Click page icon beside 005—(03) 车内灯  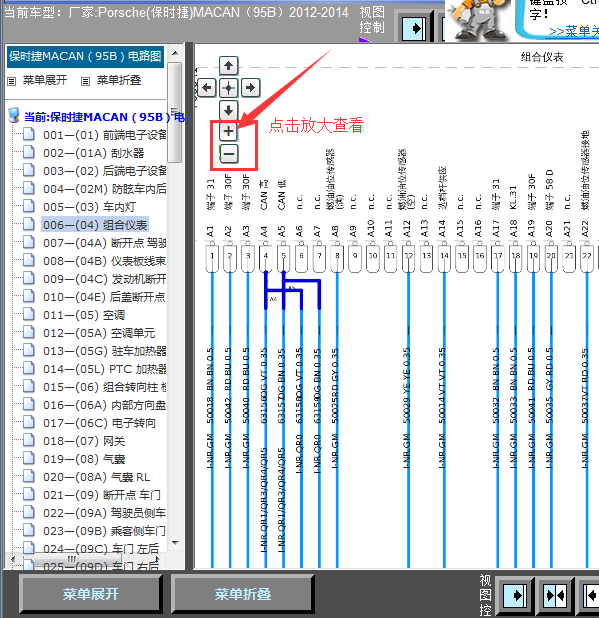[28, 206]
